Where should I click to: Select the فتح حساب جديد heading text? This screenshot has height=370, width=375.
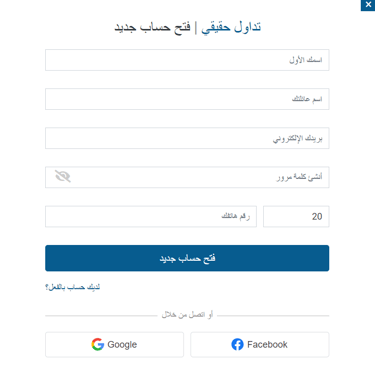pyautogui.click(x=152, y=27)
